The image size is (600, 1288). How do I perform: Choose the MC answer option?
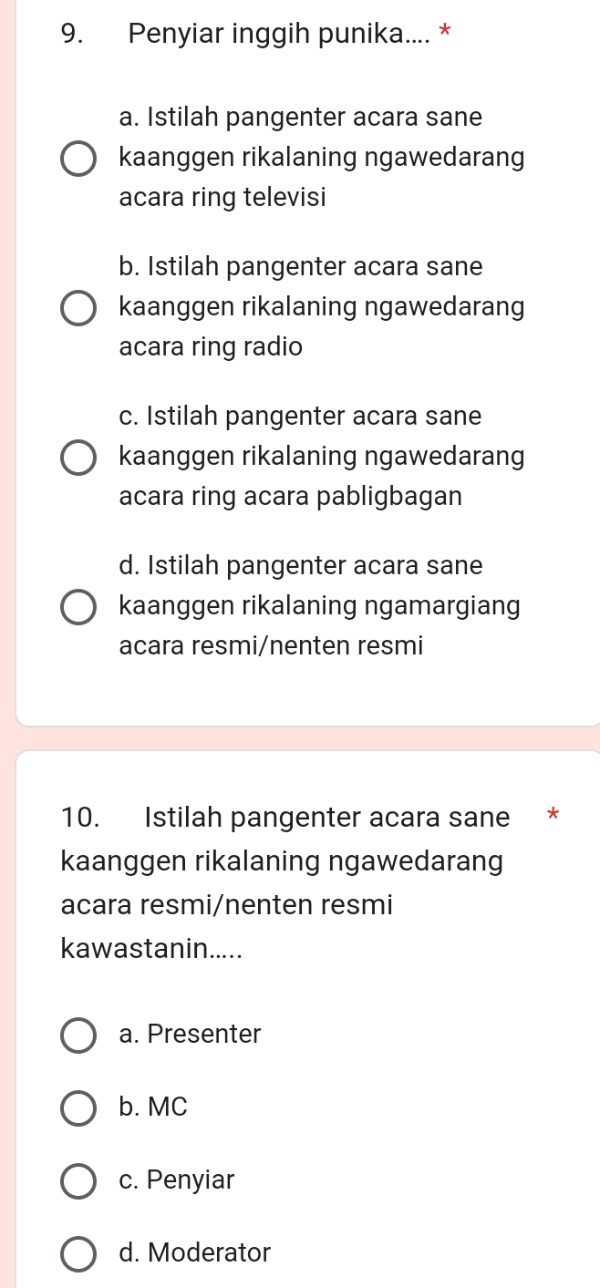[x=77, y=1109]
